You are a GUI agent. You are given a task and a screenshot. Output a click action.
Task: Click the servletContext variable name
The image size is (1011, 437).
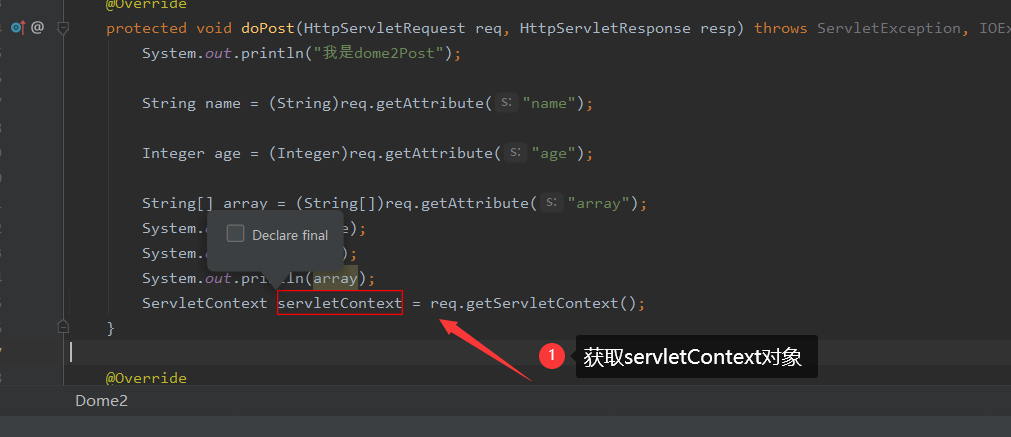340,303
